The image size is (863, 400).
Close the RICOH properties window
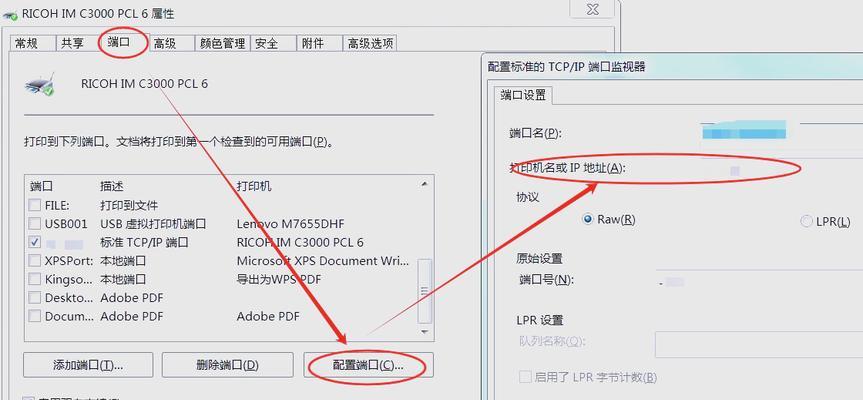(x=592, y=9)
